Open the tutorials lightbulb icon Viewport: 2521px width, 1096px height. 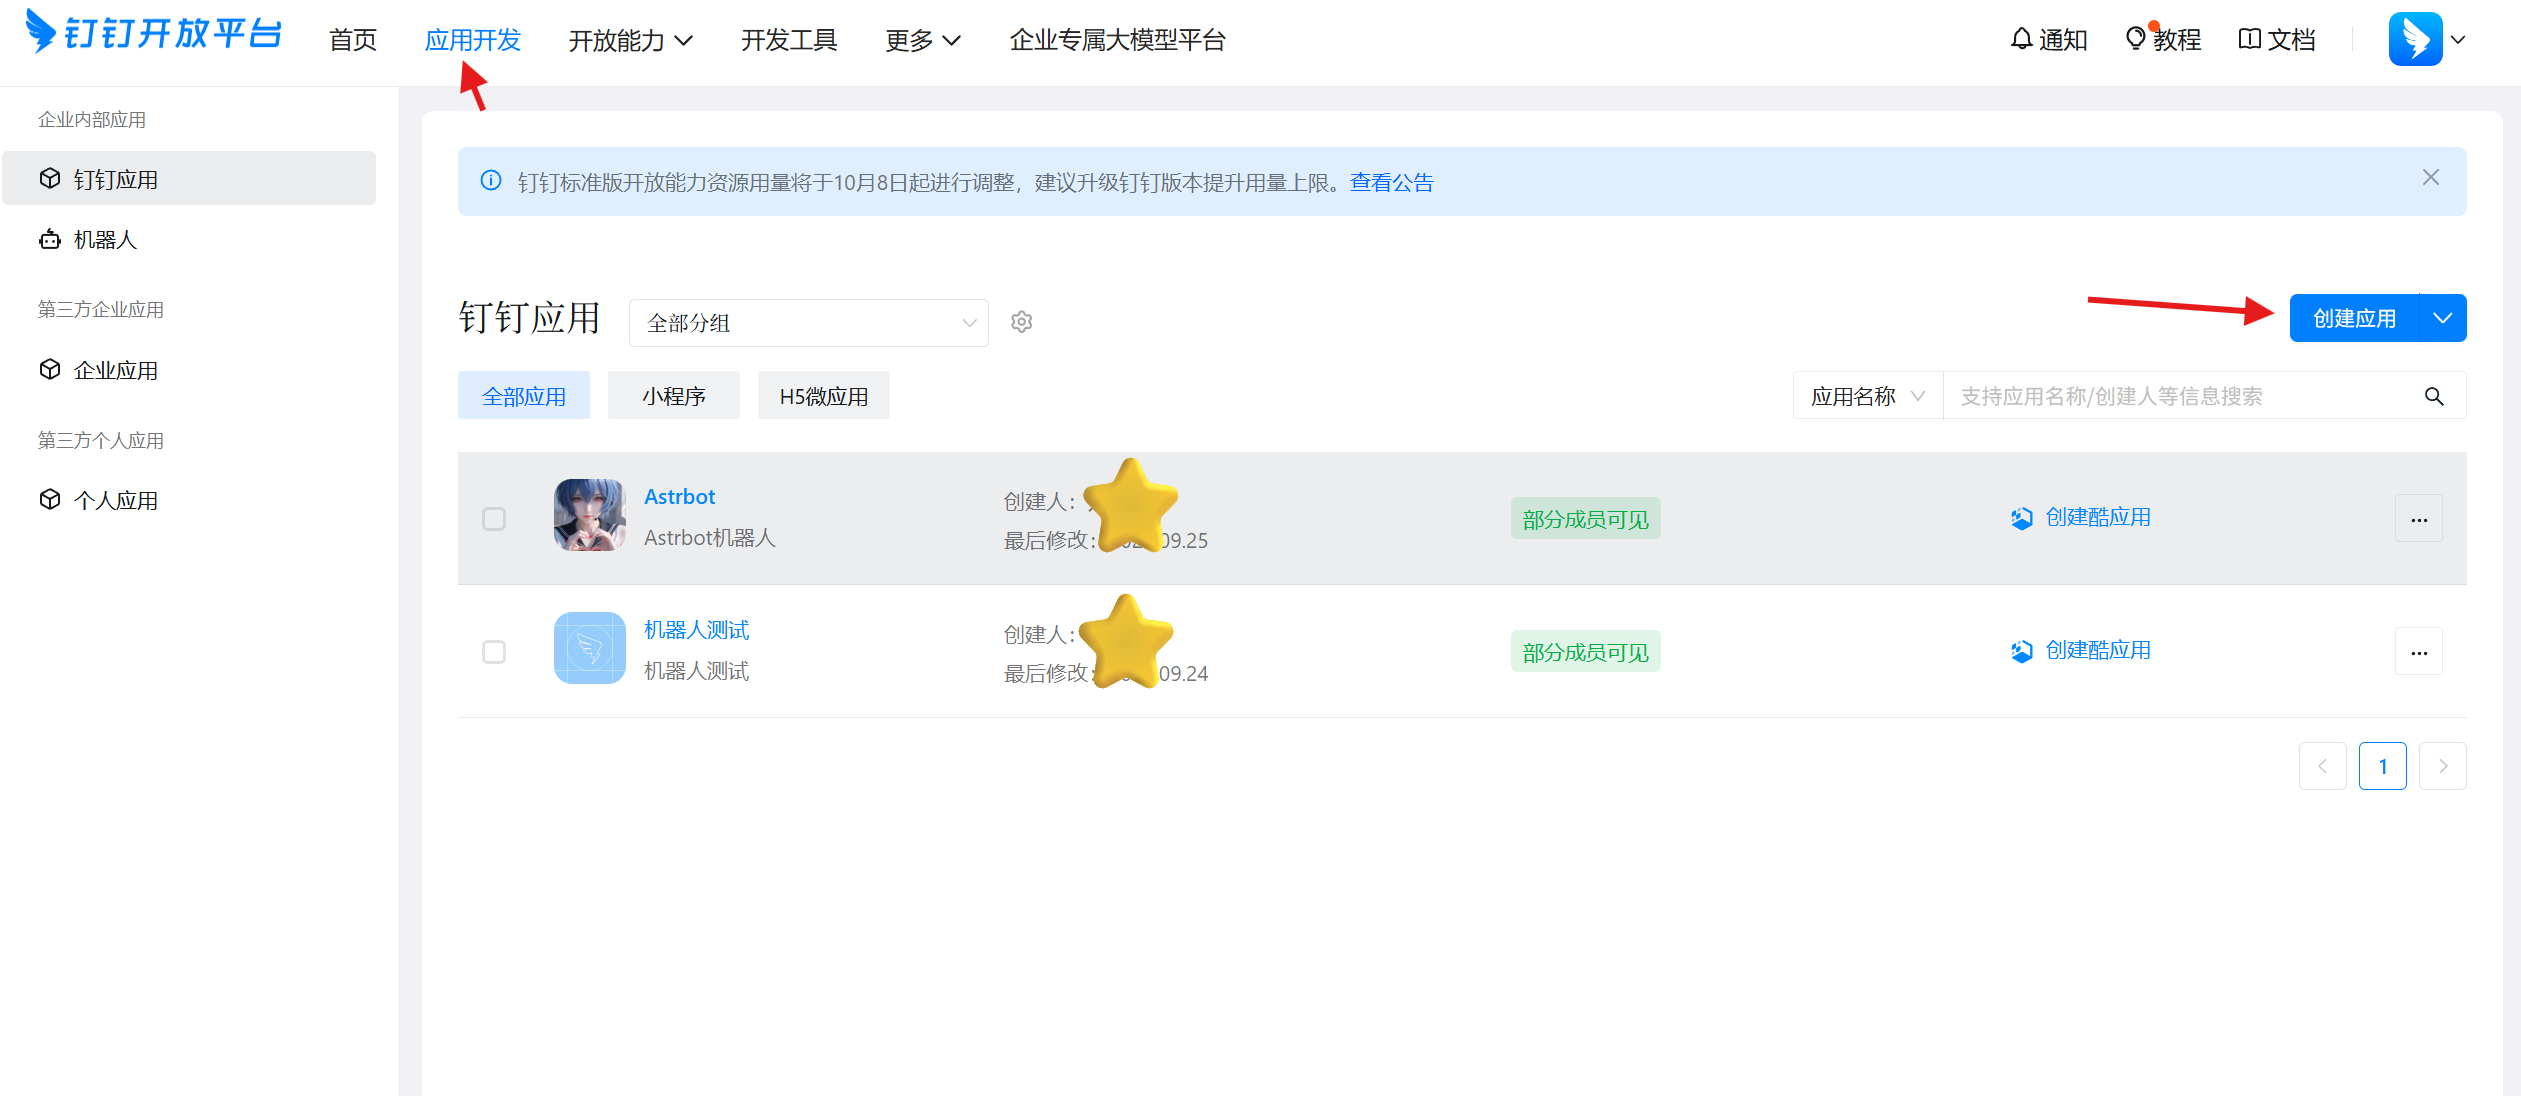click(2135, 39)
